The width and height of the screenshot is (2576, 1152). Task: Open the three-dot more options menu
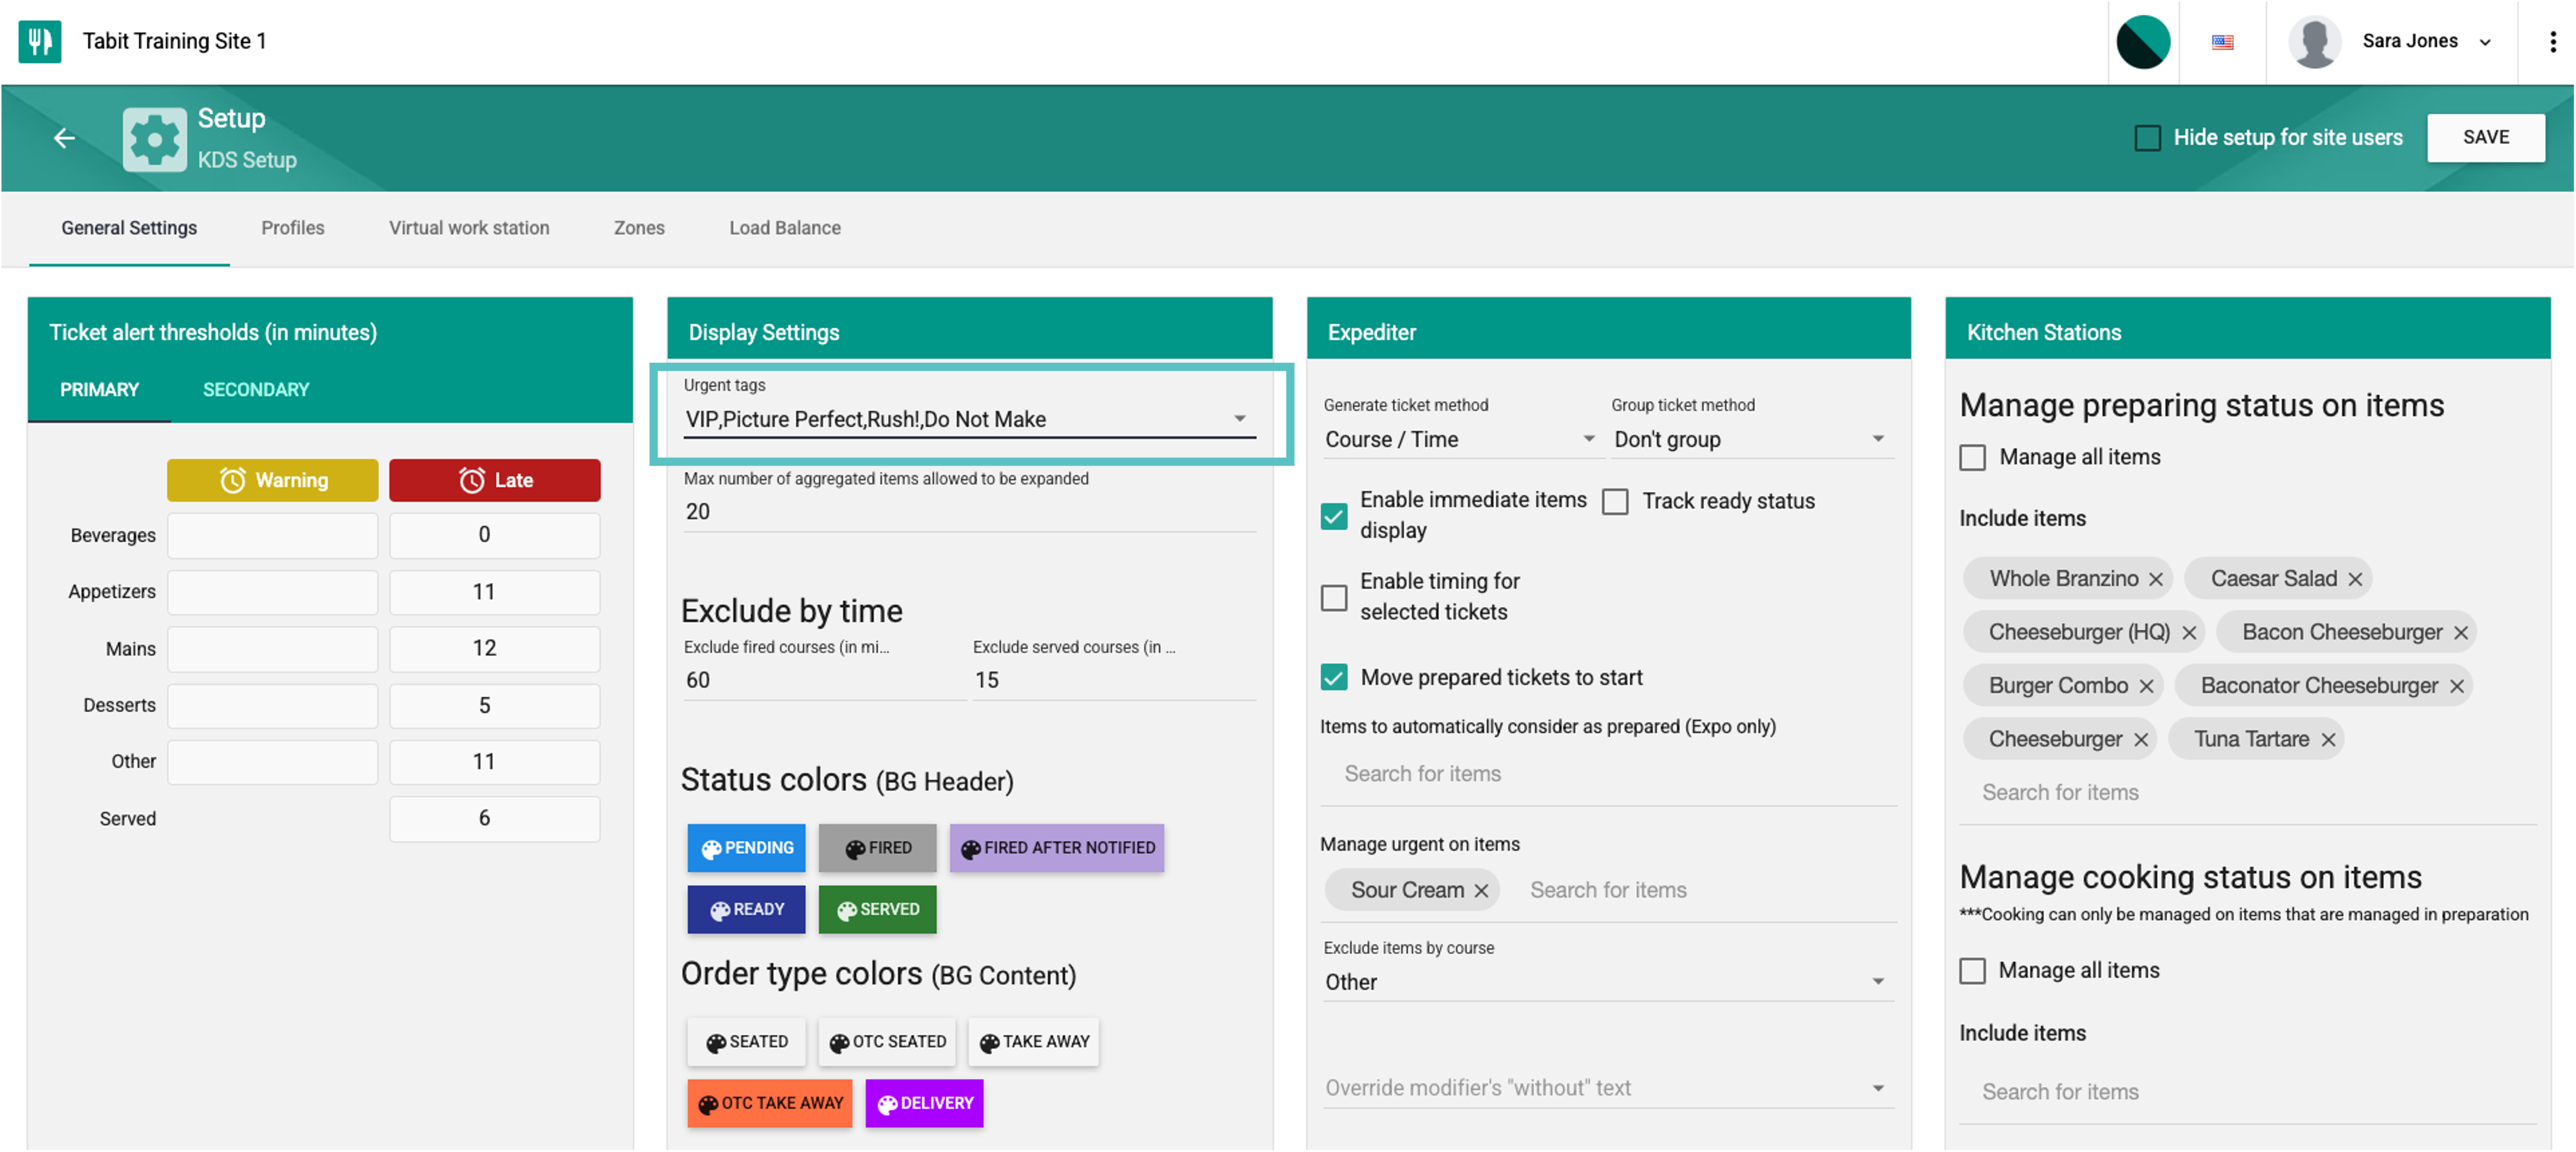click(x=2553, y=42)
